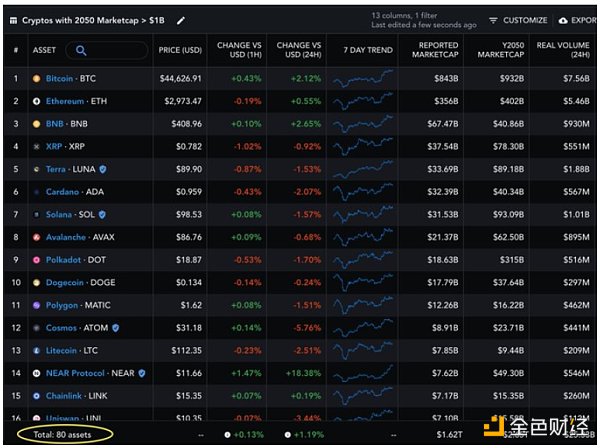The image size is (600, 448).
Task: Click the Bitcoin coin logo icon
Action: pos(37,78)
